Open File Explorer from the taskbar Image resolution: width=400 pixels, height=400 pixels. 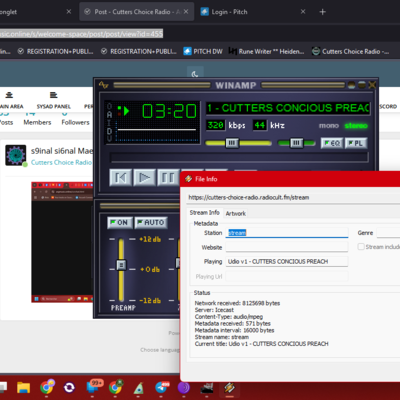point(23,387)
